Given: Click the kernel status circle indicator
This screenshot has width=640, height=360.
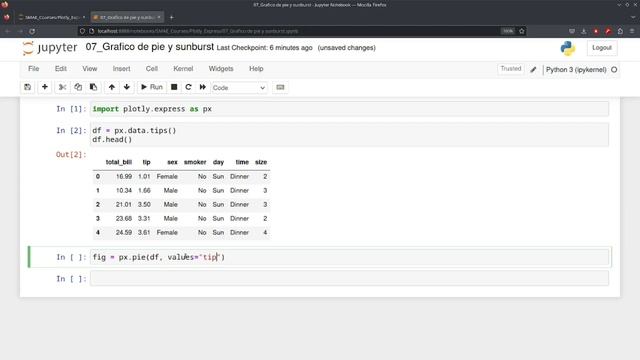Looking at the screenshot, I should pos(614,70).
